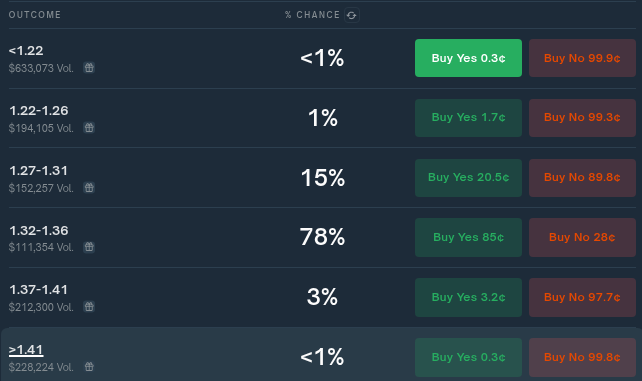The height and width of the screenshot is (381, 642).
Task: Click gift rewards icon for >1.41 outcome
Action: click(x=89, y=367)
